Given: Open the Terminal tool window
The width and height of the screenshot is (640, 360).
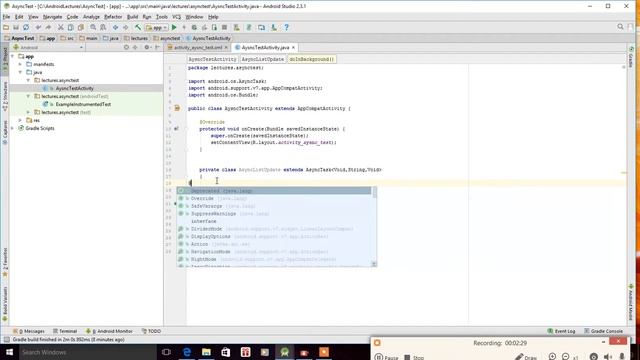Looking at the screenshot, I should [64, 331].
